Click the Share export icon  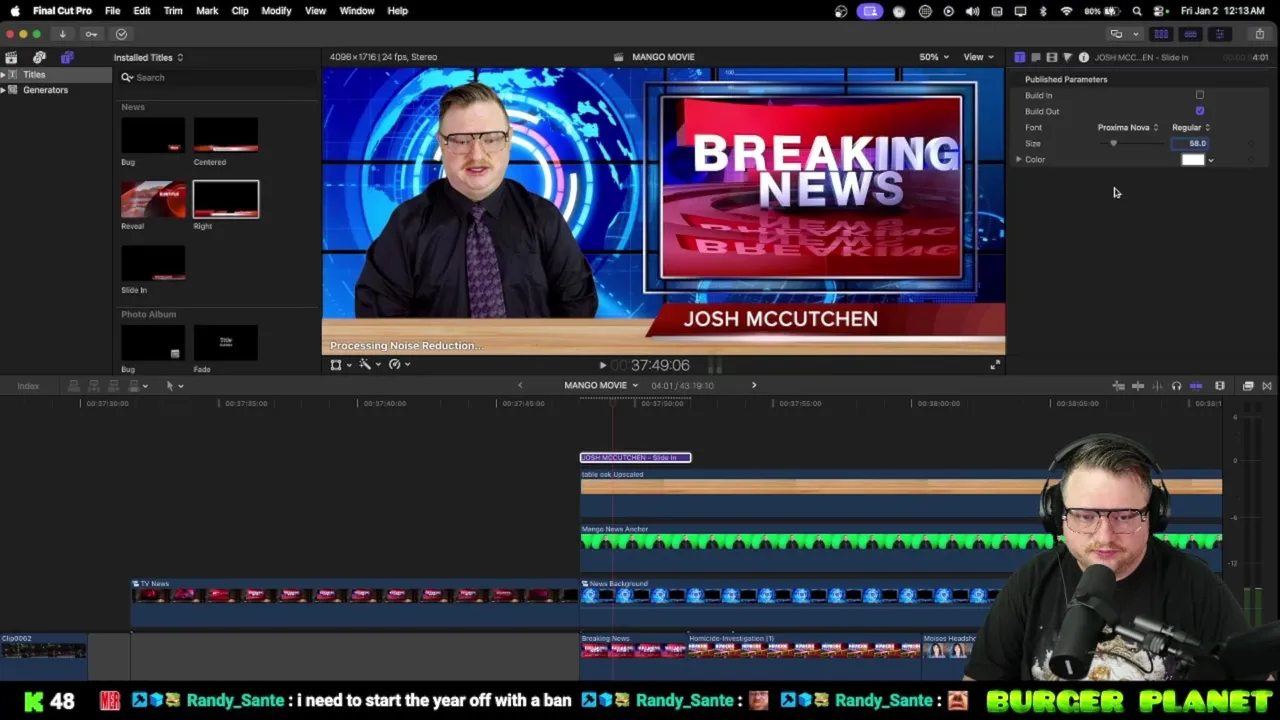pyautogui.click(x=1259, y=34)
